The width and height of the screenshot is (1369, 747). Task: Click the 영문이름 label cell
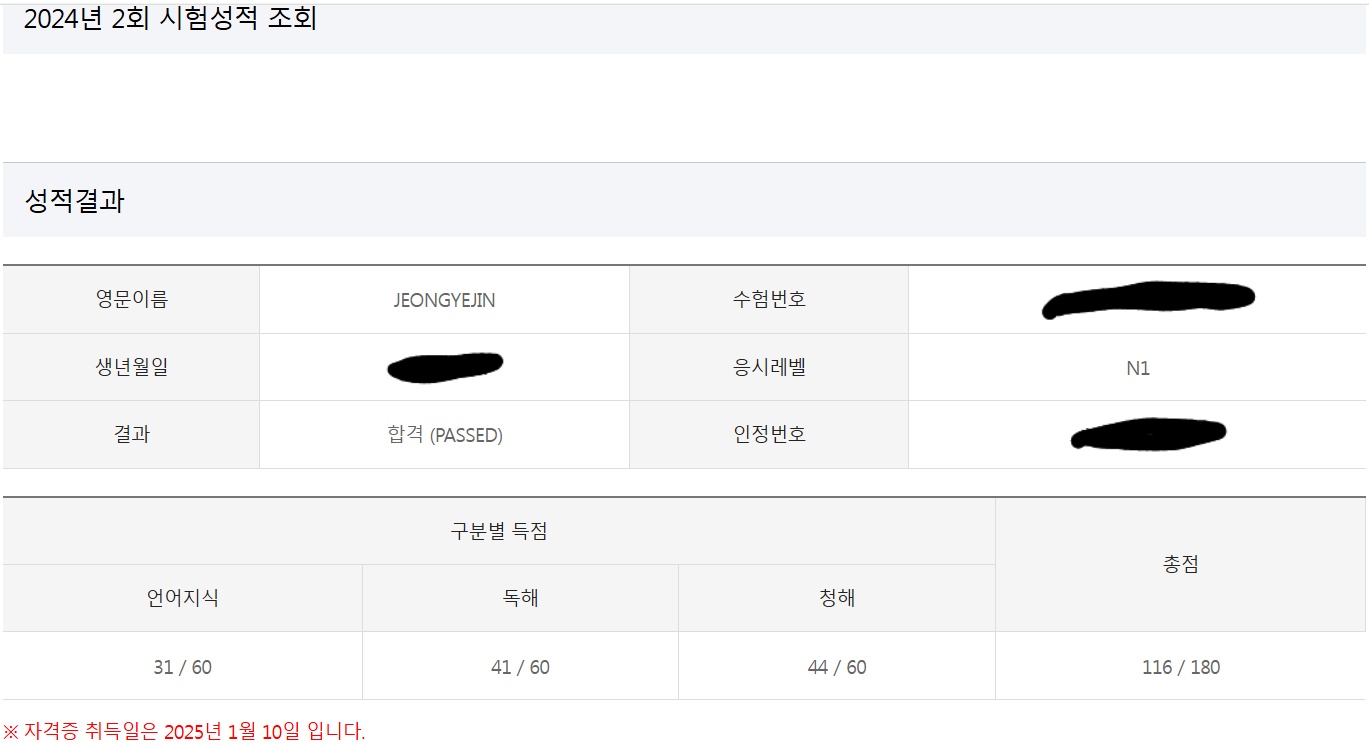click(131, 299)
